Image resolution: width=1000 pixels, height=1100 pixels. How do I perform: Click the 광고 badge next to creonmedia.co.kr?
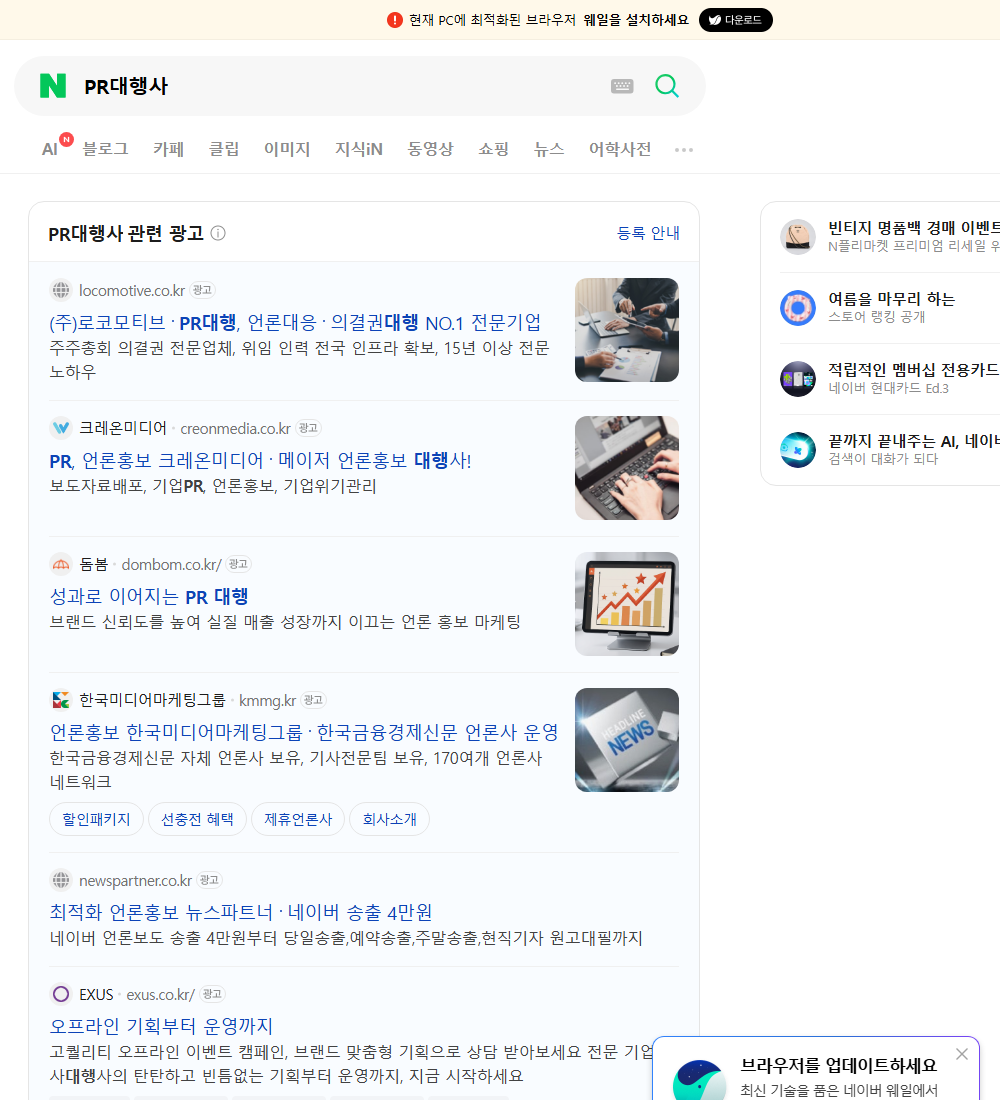(x=308, y=428)
